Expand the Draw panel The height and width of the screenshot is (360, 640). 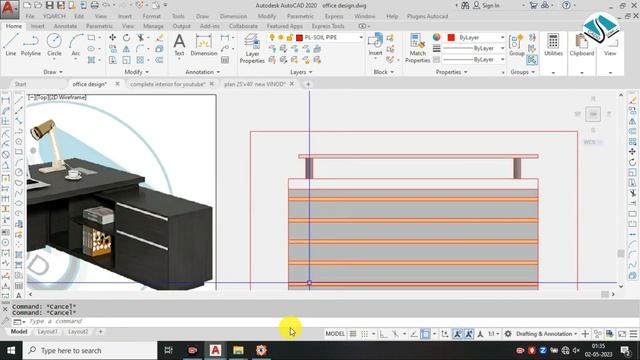click(53, 72)
